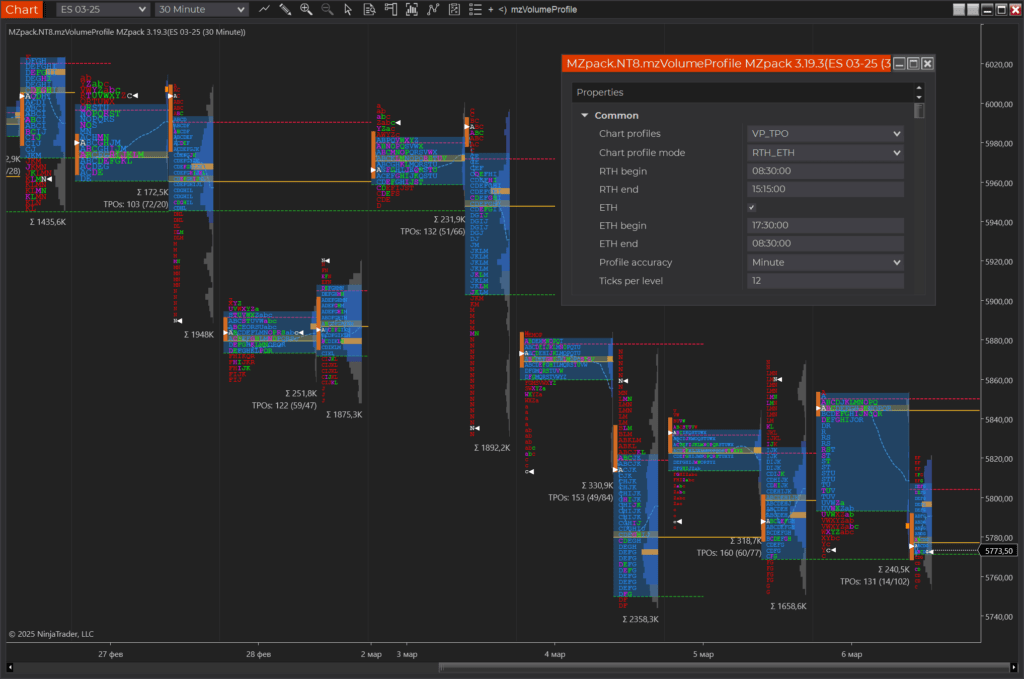This screenshot has height=679, width=1024.
Task: Open the 30 Minute interval selector
Action: tap(201, 9)
